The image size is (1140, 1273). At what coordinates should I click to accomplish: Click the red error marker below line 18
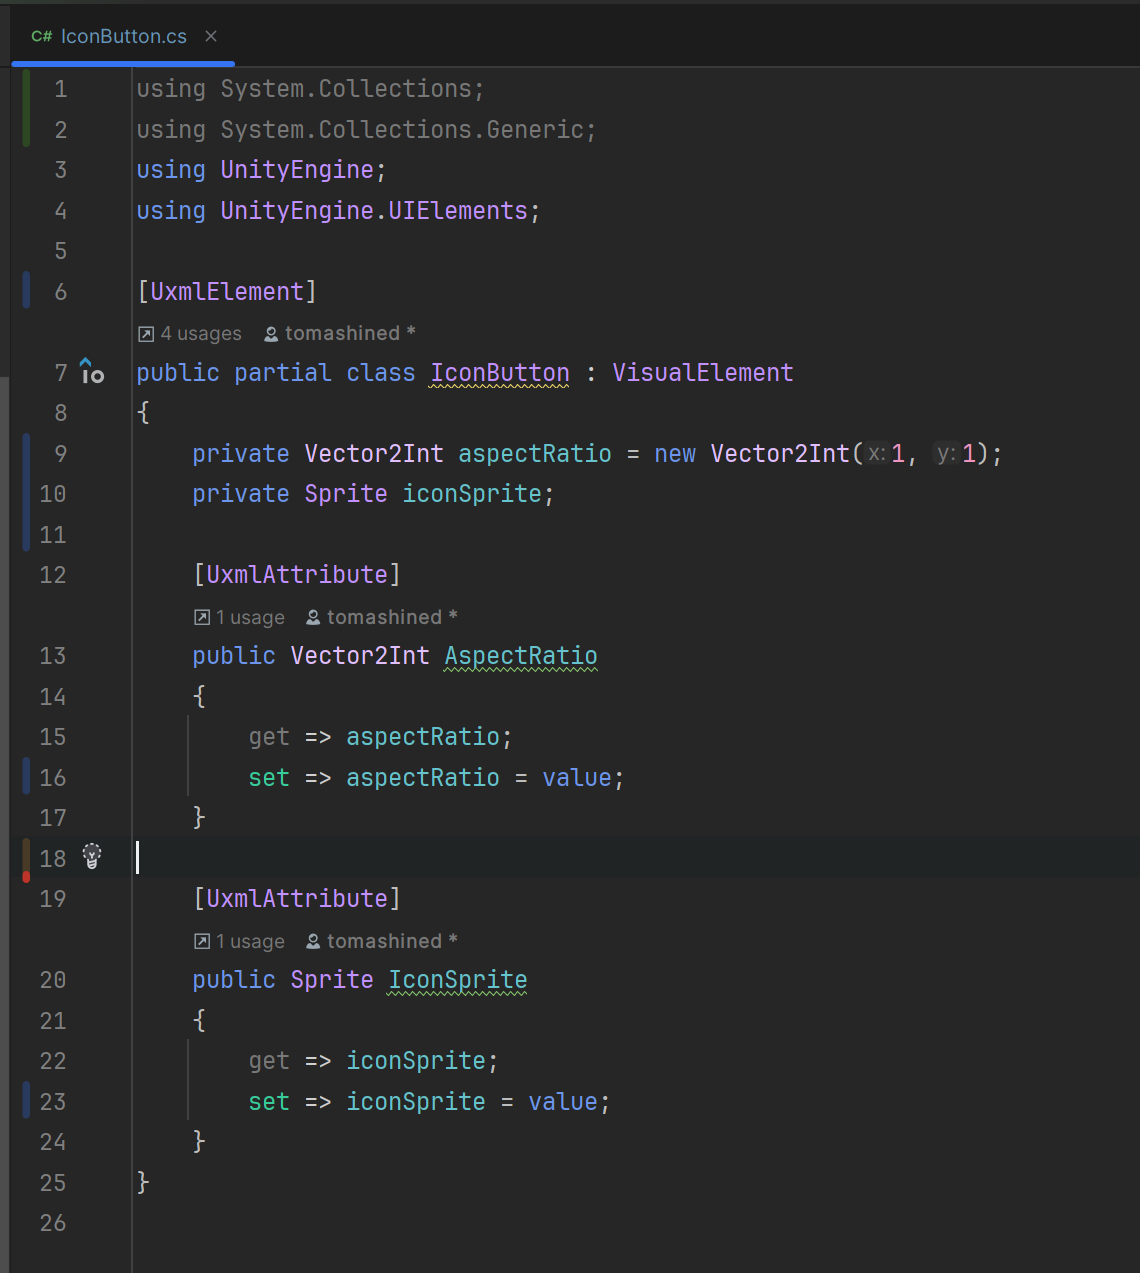coord(25,876)
